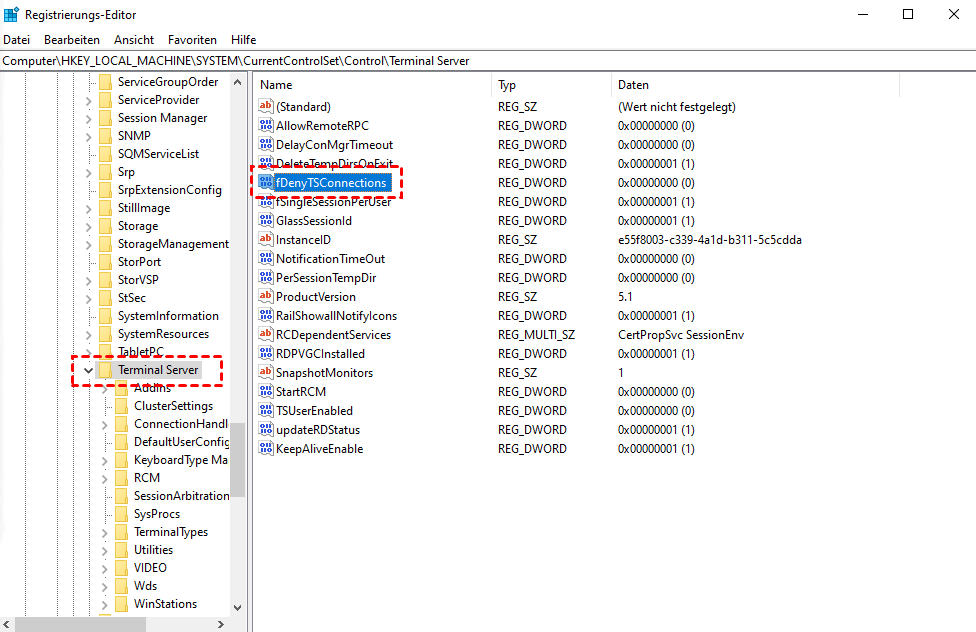Collapse the Terminal Server tree node
This screenshot has height=632, width=976.
point(89,370)
